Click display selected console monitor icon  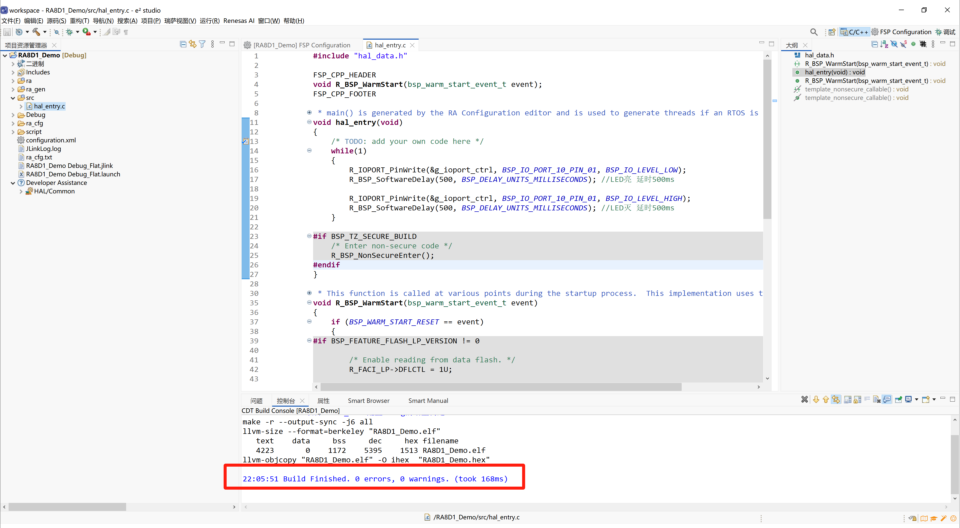[x=909, y=399]
